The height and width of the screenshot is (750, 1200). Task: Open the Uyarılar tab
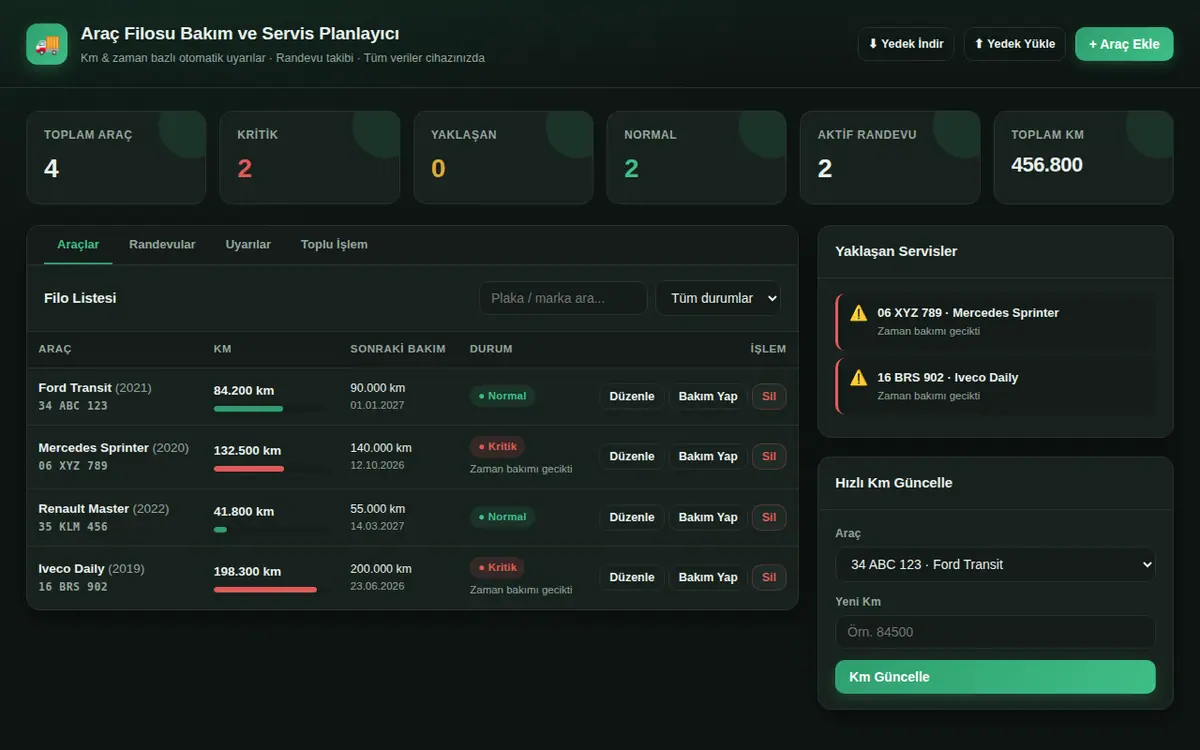tap(248, 245)
